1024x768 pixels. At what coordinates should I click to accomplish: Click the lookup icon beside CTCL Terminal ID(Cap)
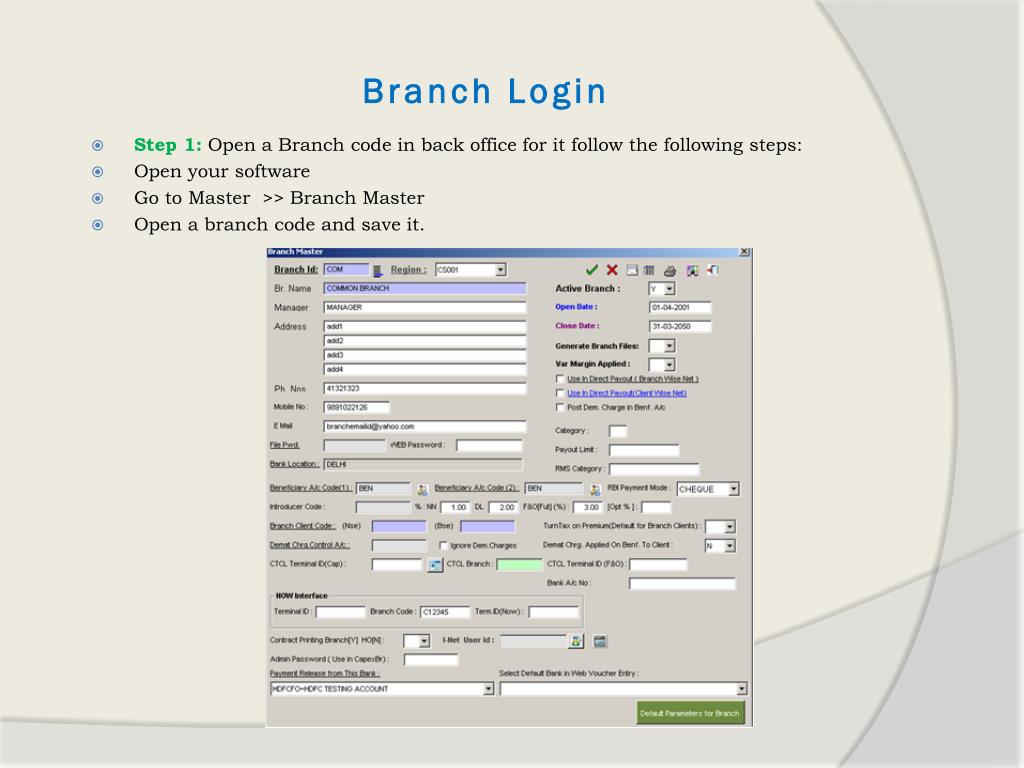coord(434,564)
